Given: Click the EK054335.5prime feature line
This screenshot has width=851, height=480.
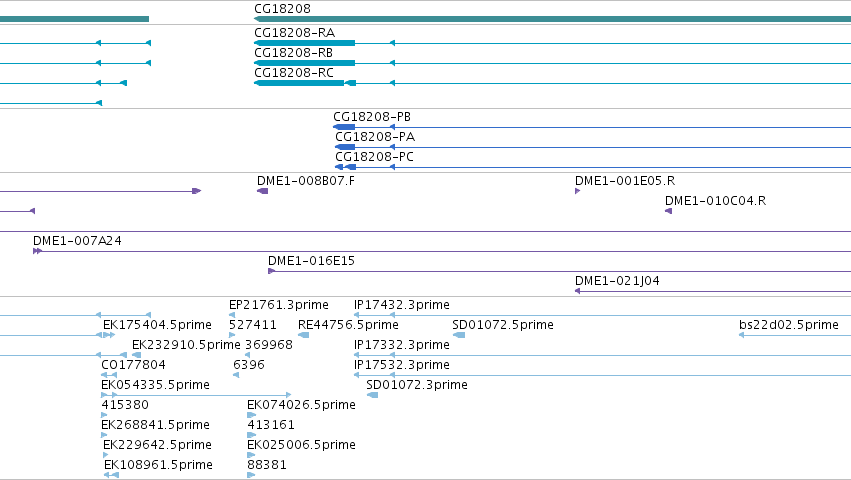Looking at the screenshot, I should tap(196, 395).
